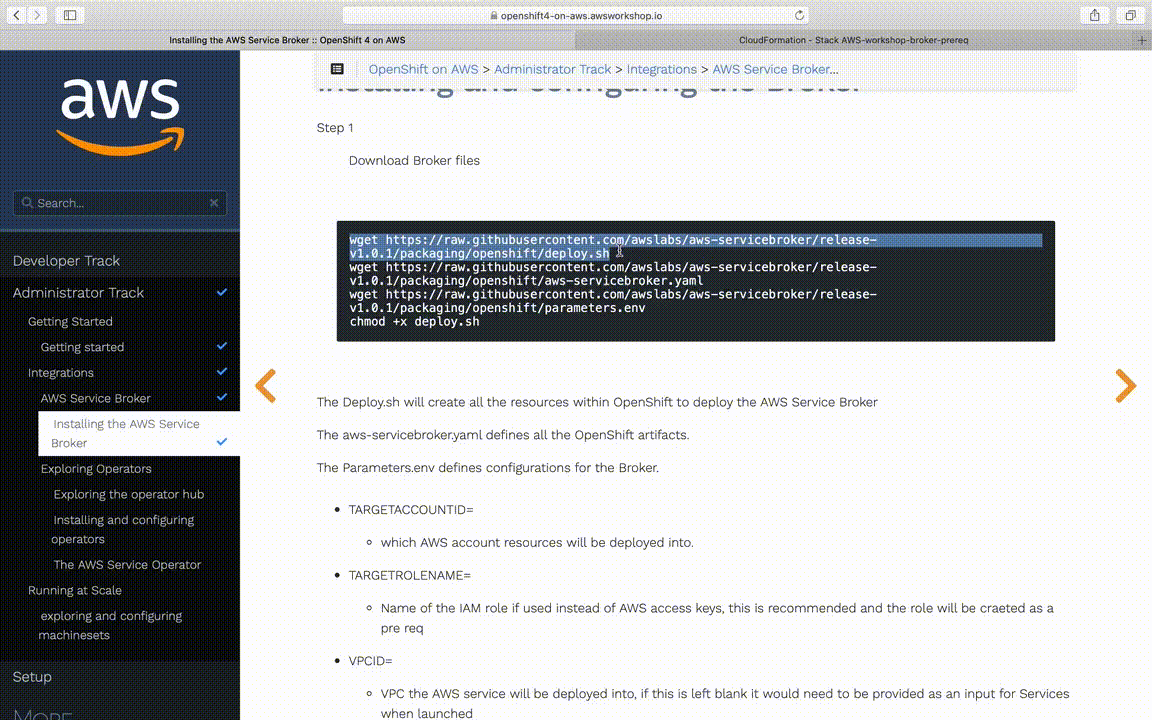This screenshot has height=720, width=1152.
Task: Click the chmod +x deploy.sh line
Action: click(x=414, y=322)
